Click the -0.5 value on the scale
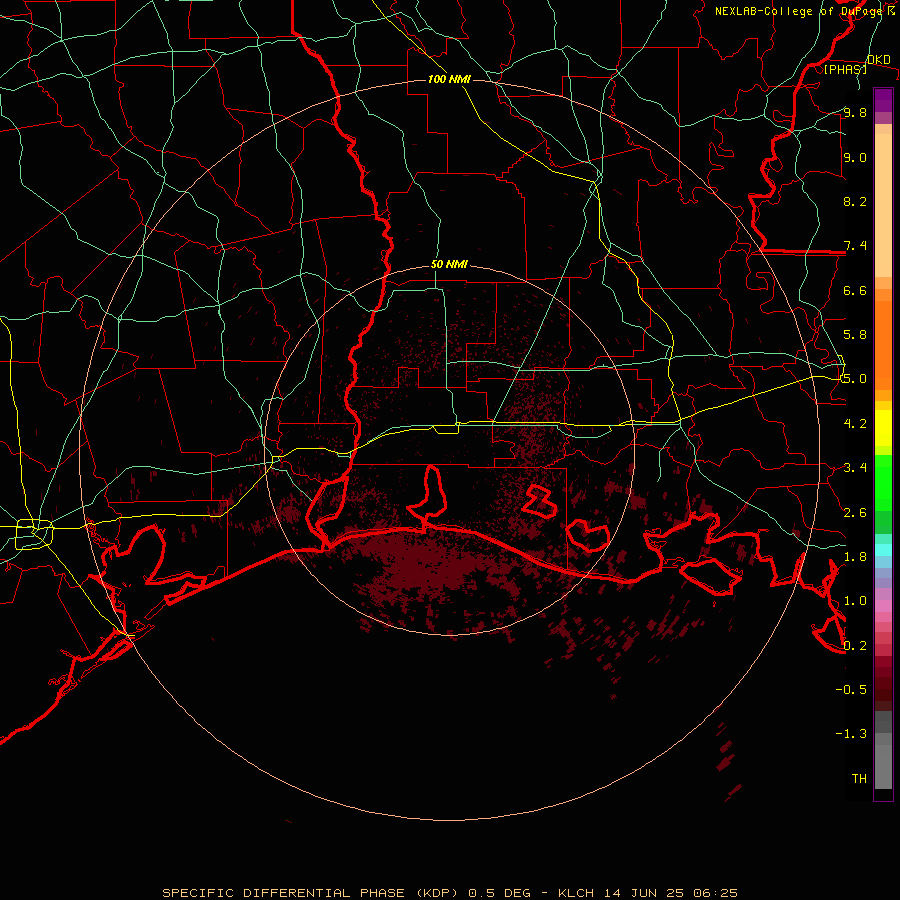Screen dimensions: 900x900 click(851, 690)
